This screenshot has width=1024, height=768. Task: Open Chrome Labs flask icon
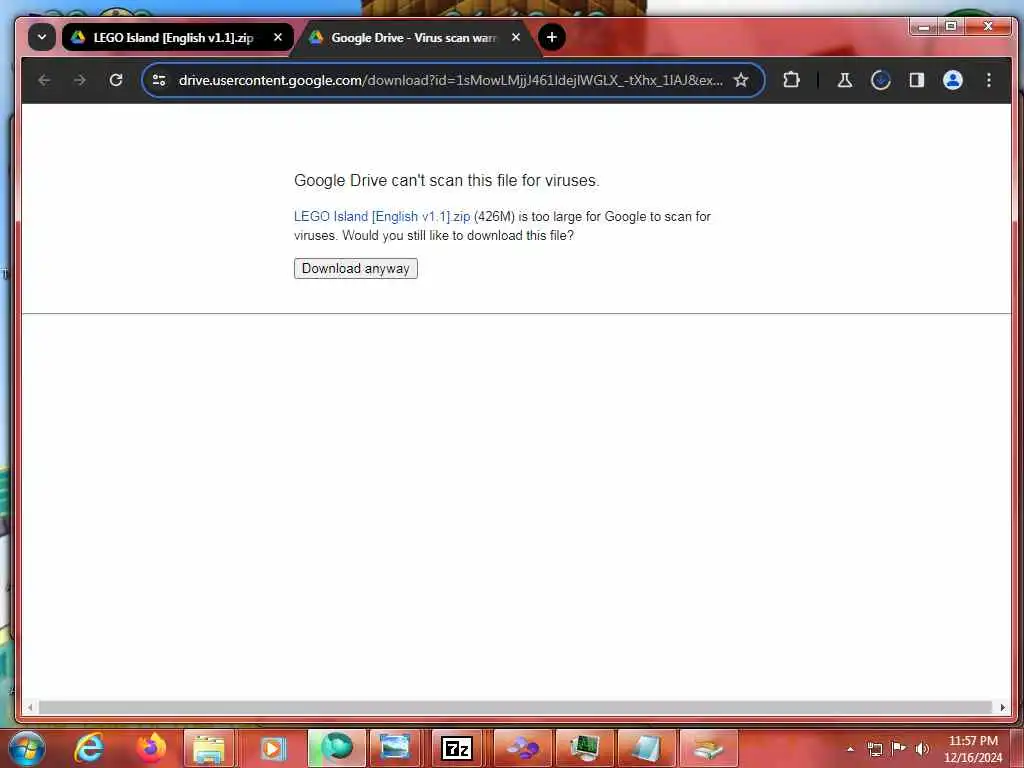click(844, 80)
